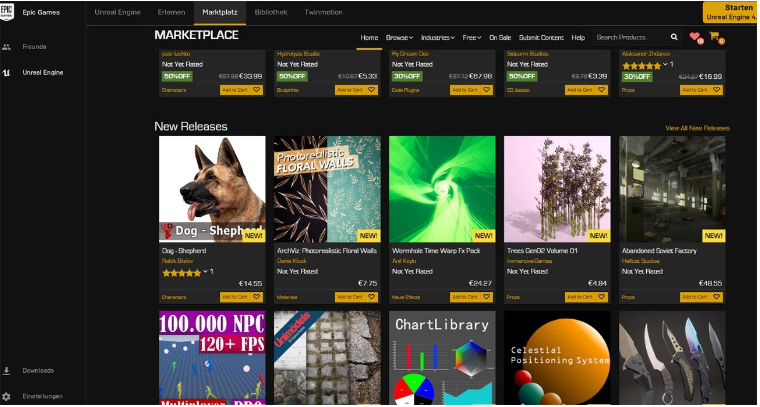
Task: Add ArchViz Floral Walls to cart
Action: click(x=350, y=297)
